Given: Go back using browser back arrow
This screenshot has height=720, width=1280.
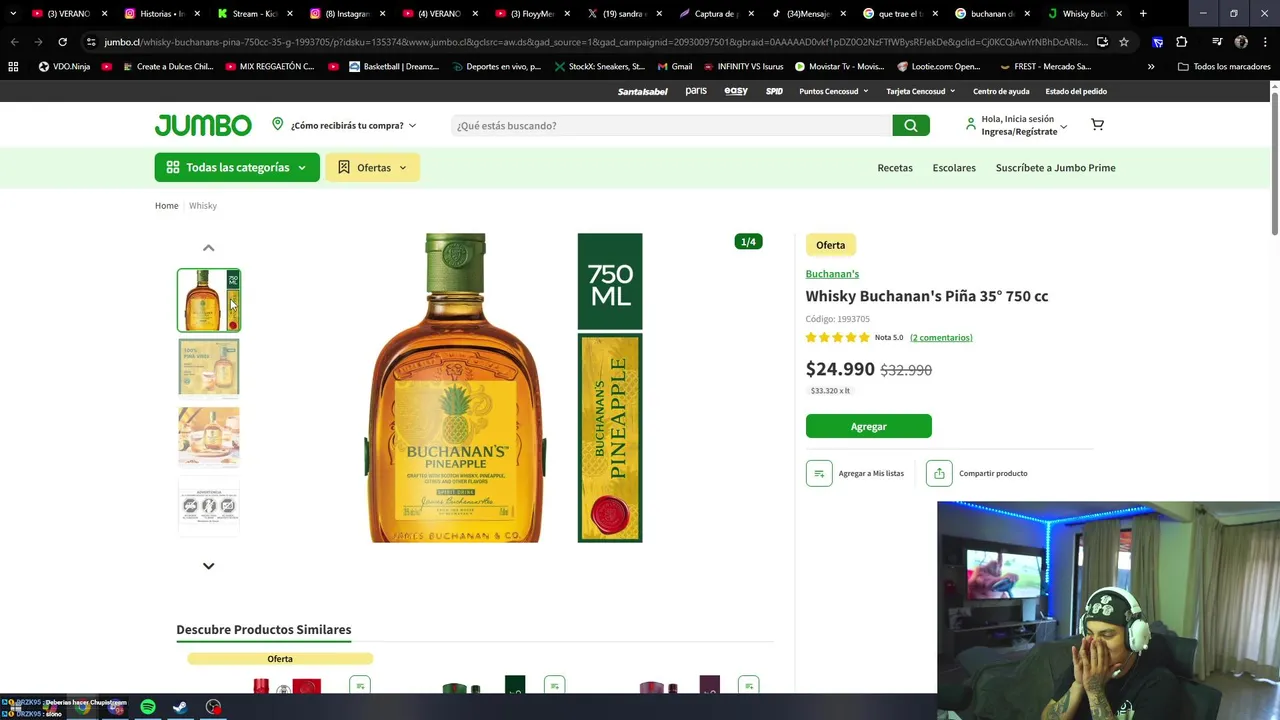Looking at the screenshot, I should pos(14,42).
